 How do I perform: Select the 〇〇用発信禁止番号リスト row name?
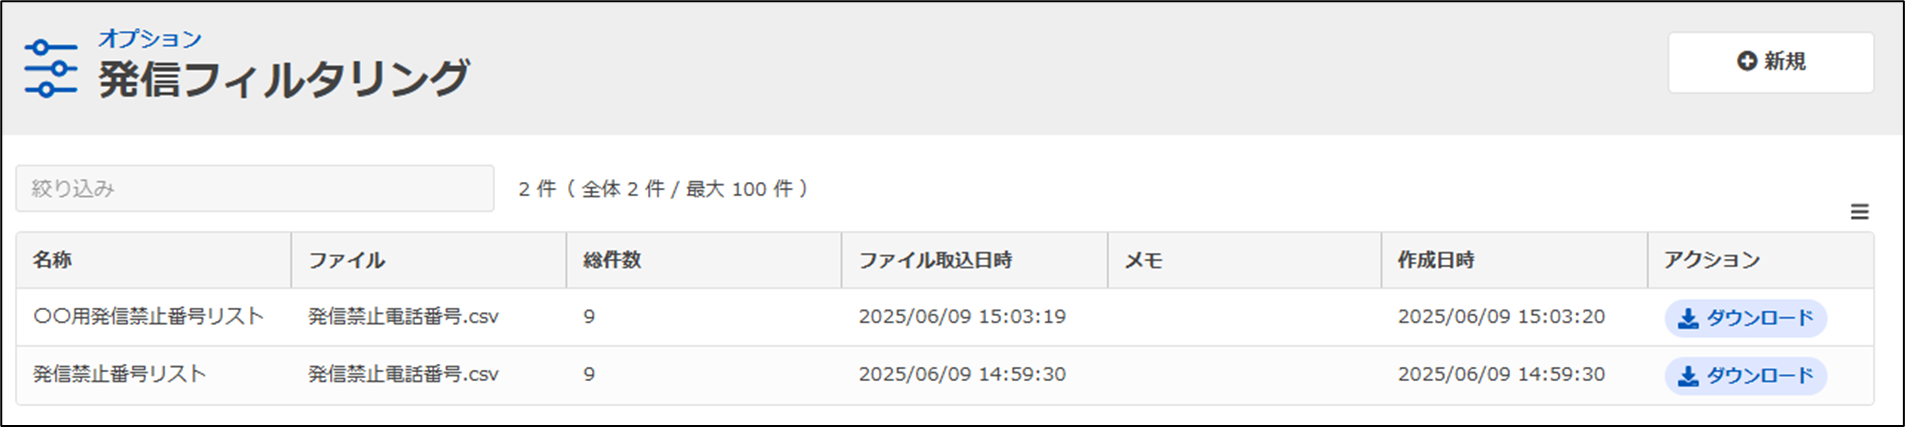(x=149, y=316)
